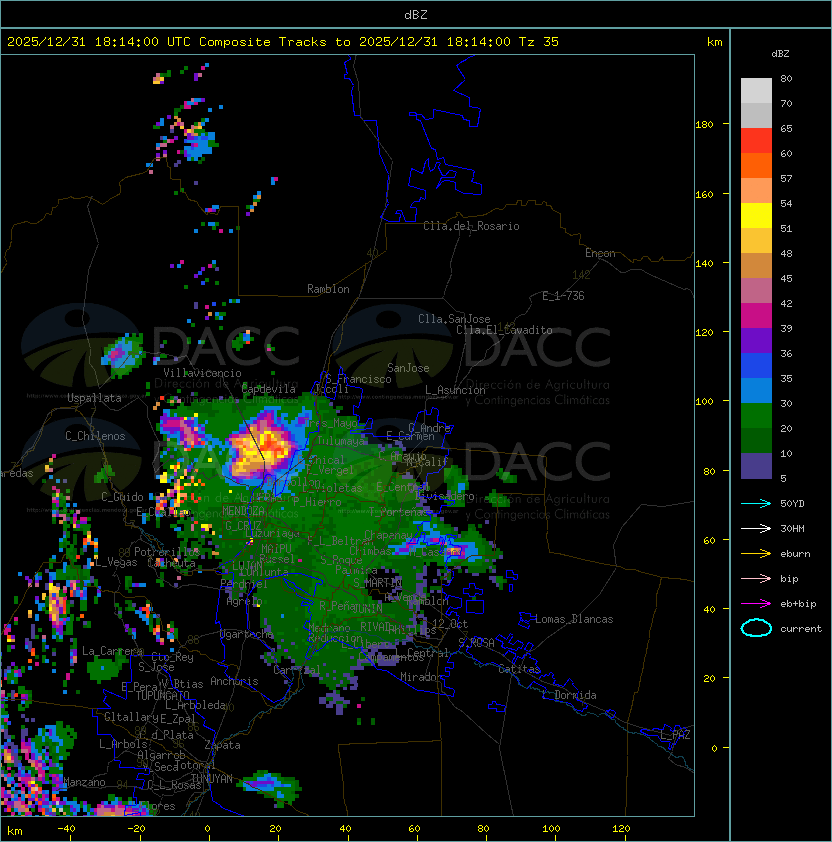832x842 pixels.
Task: Click the Mirador place label
Action: [x=422, y=677]
